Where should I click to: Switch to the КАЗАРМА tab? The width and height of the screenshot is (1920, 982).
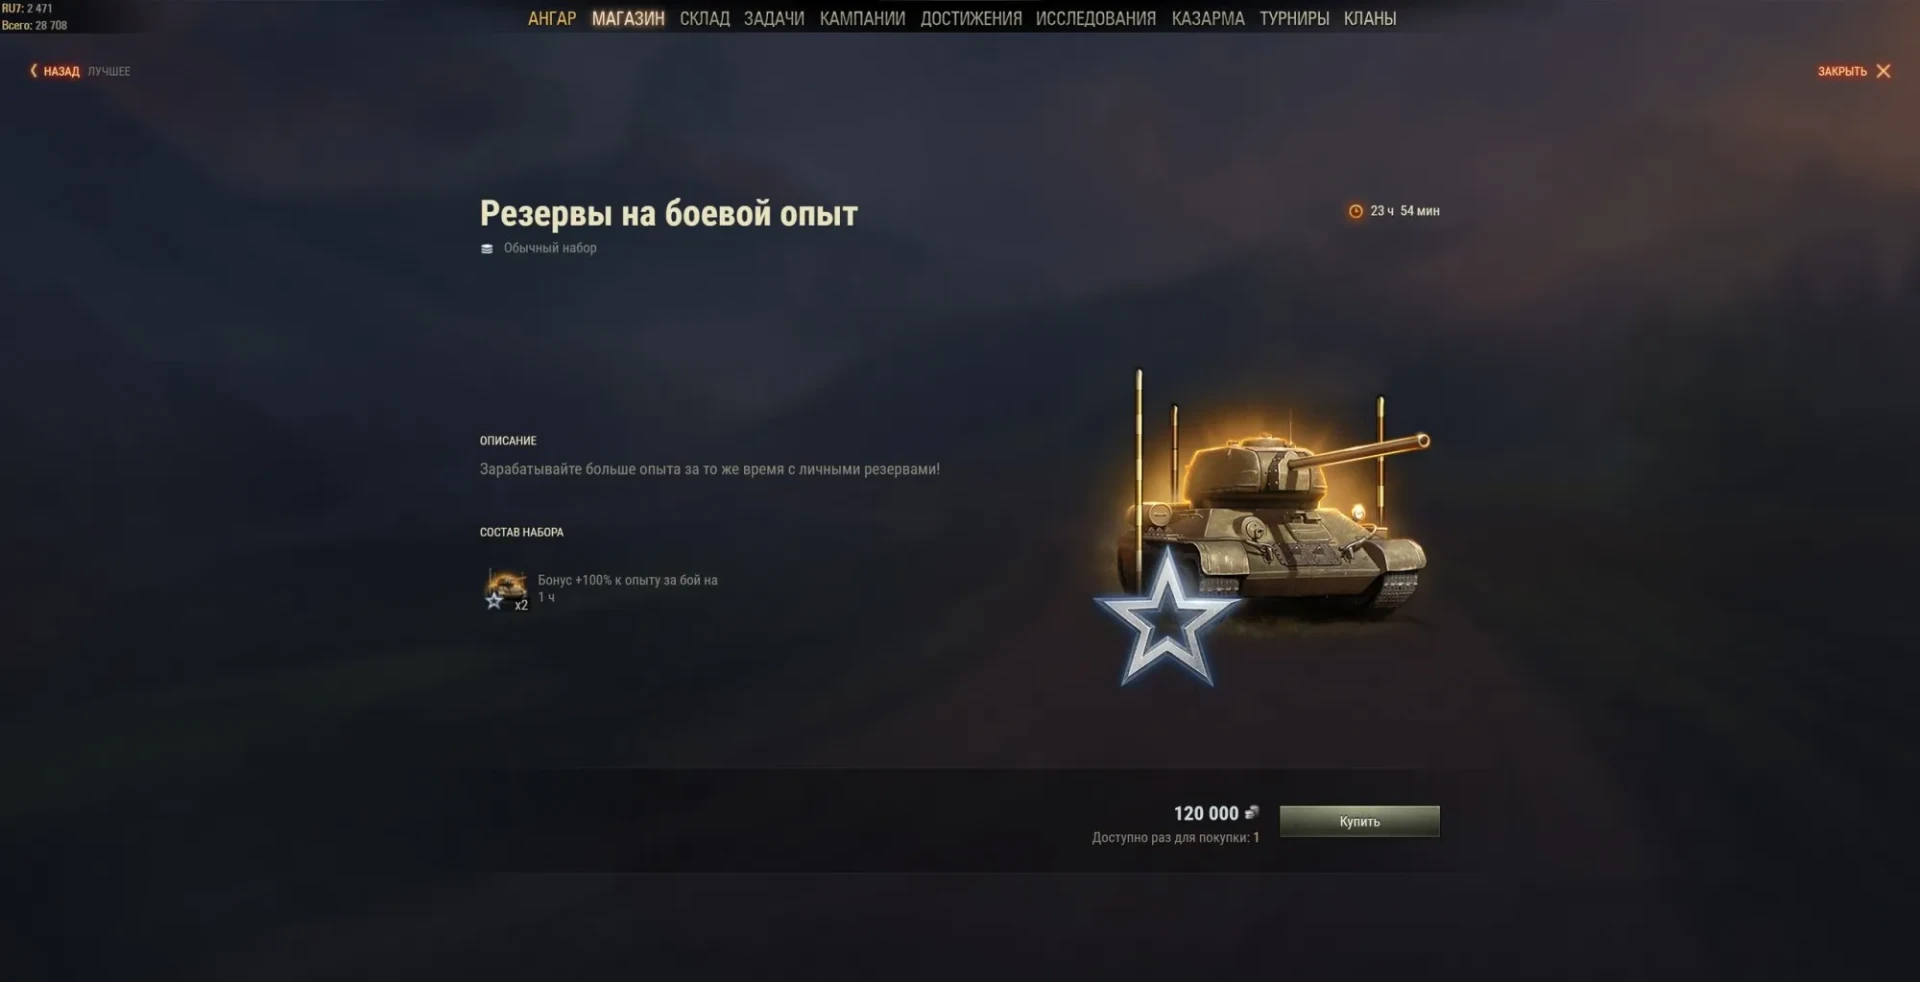[1208, 18]
